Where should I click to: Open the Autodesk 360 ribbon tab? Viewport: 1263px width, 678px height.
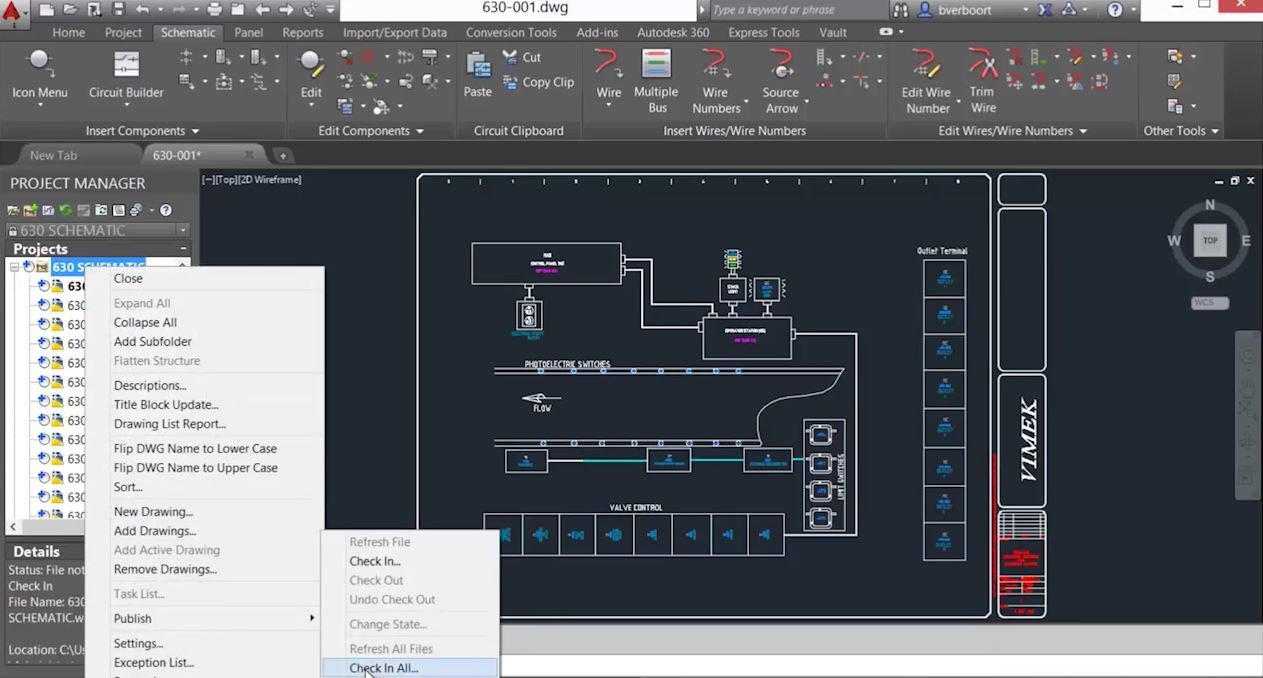pyautogui.click(x=673, y=32)
